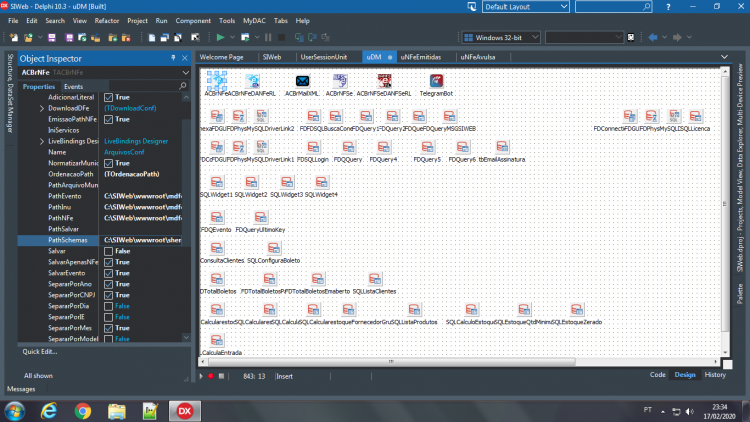
Task: Select the TelegramBot component icon
Action: coord(436,81)
